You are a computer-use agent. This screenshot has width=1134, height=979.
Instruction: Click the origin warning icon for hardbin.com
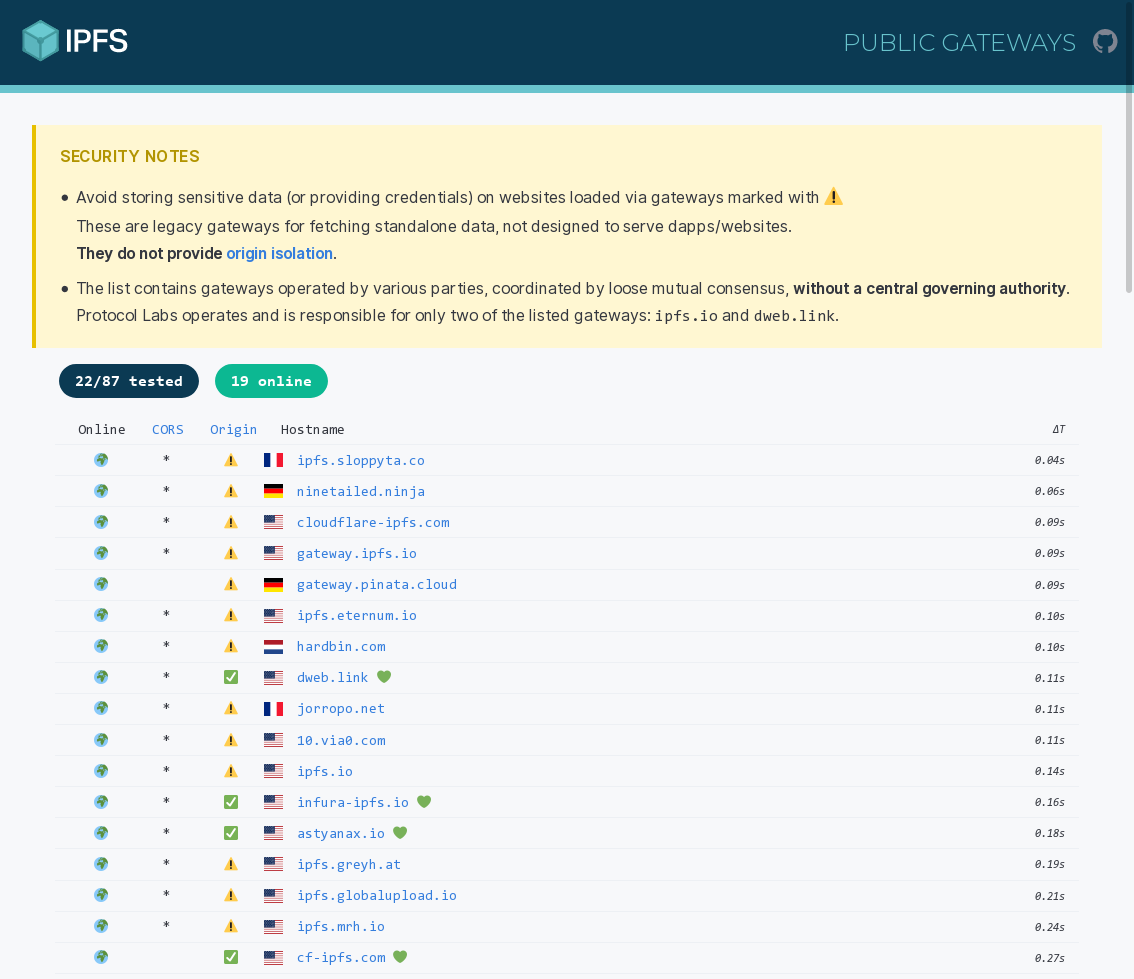pos(231,646)
